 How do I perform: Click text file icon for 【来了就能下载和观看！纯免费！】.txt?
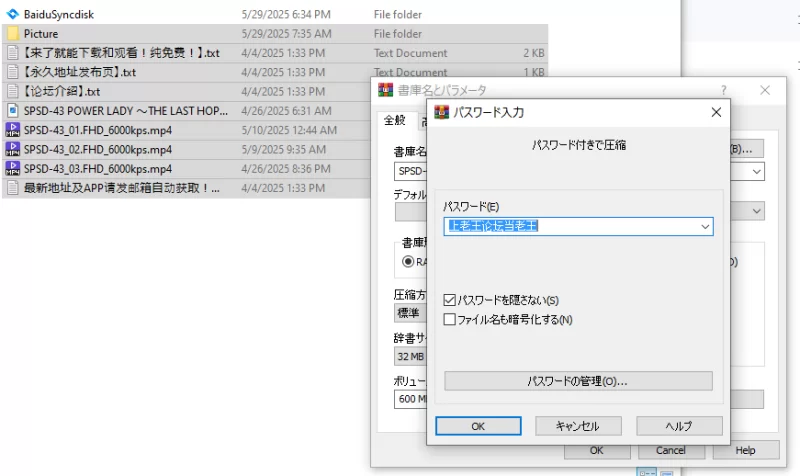coord(13,53)
